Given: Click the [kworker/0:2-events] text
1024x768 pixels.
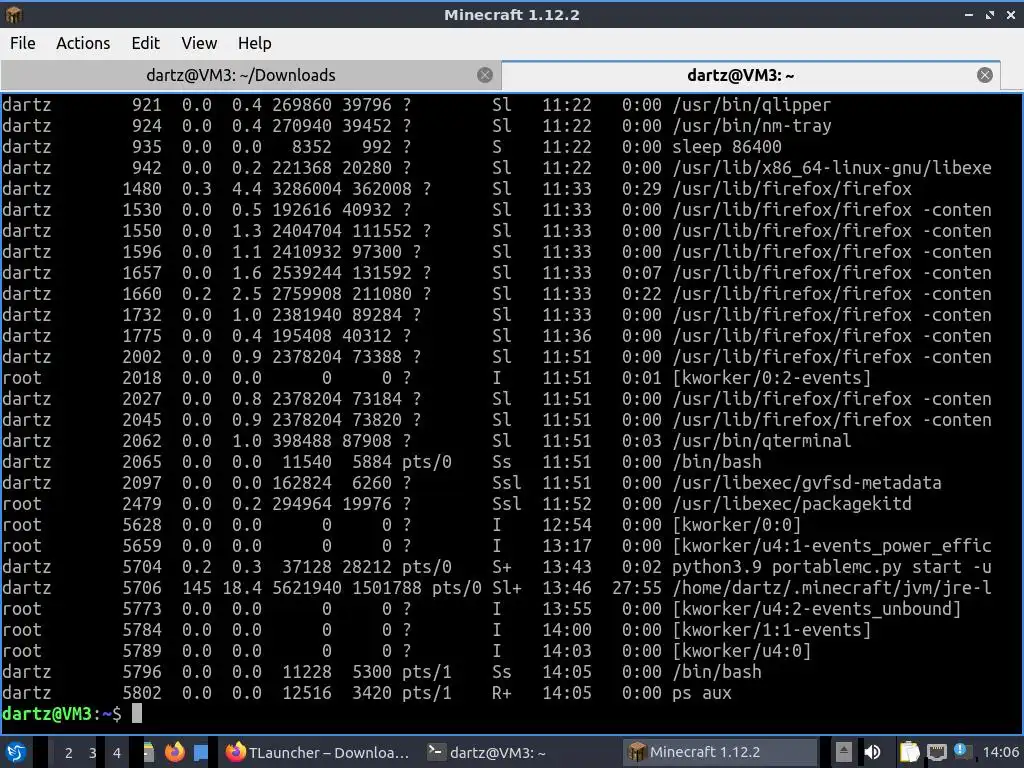Looking at the screenshot, I should 772,377.
